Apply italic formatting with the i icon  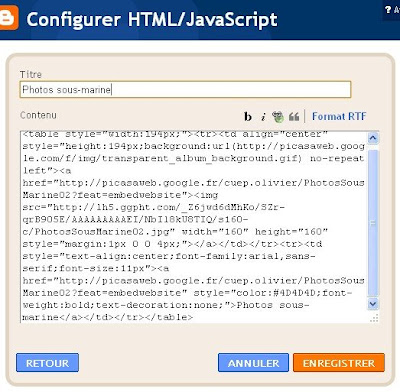(263, 117)
